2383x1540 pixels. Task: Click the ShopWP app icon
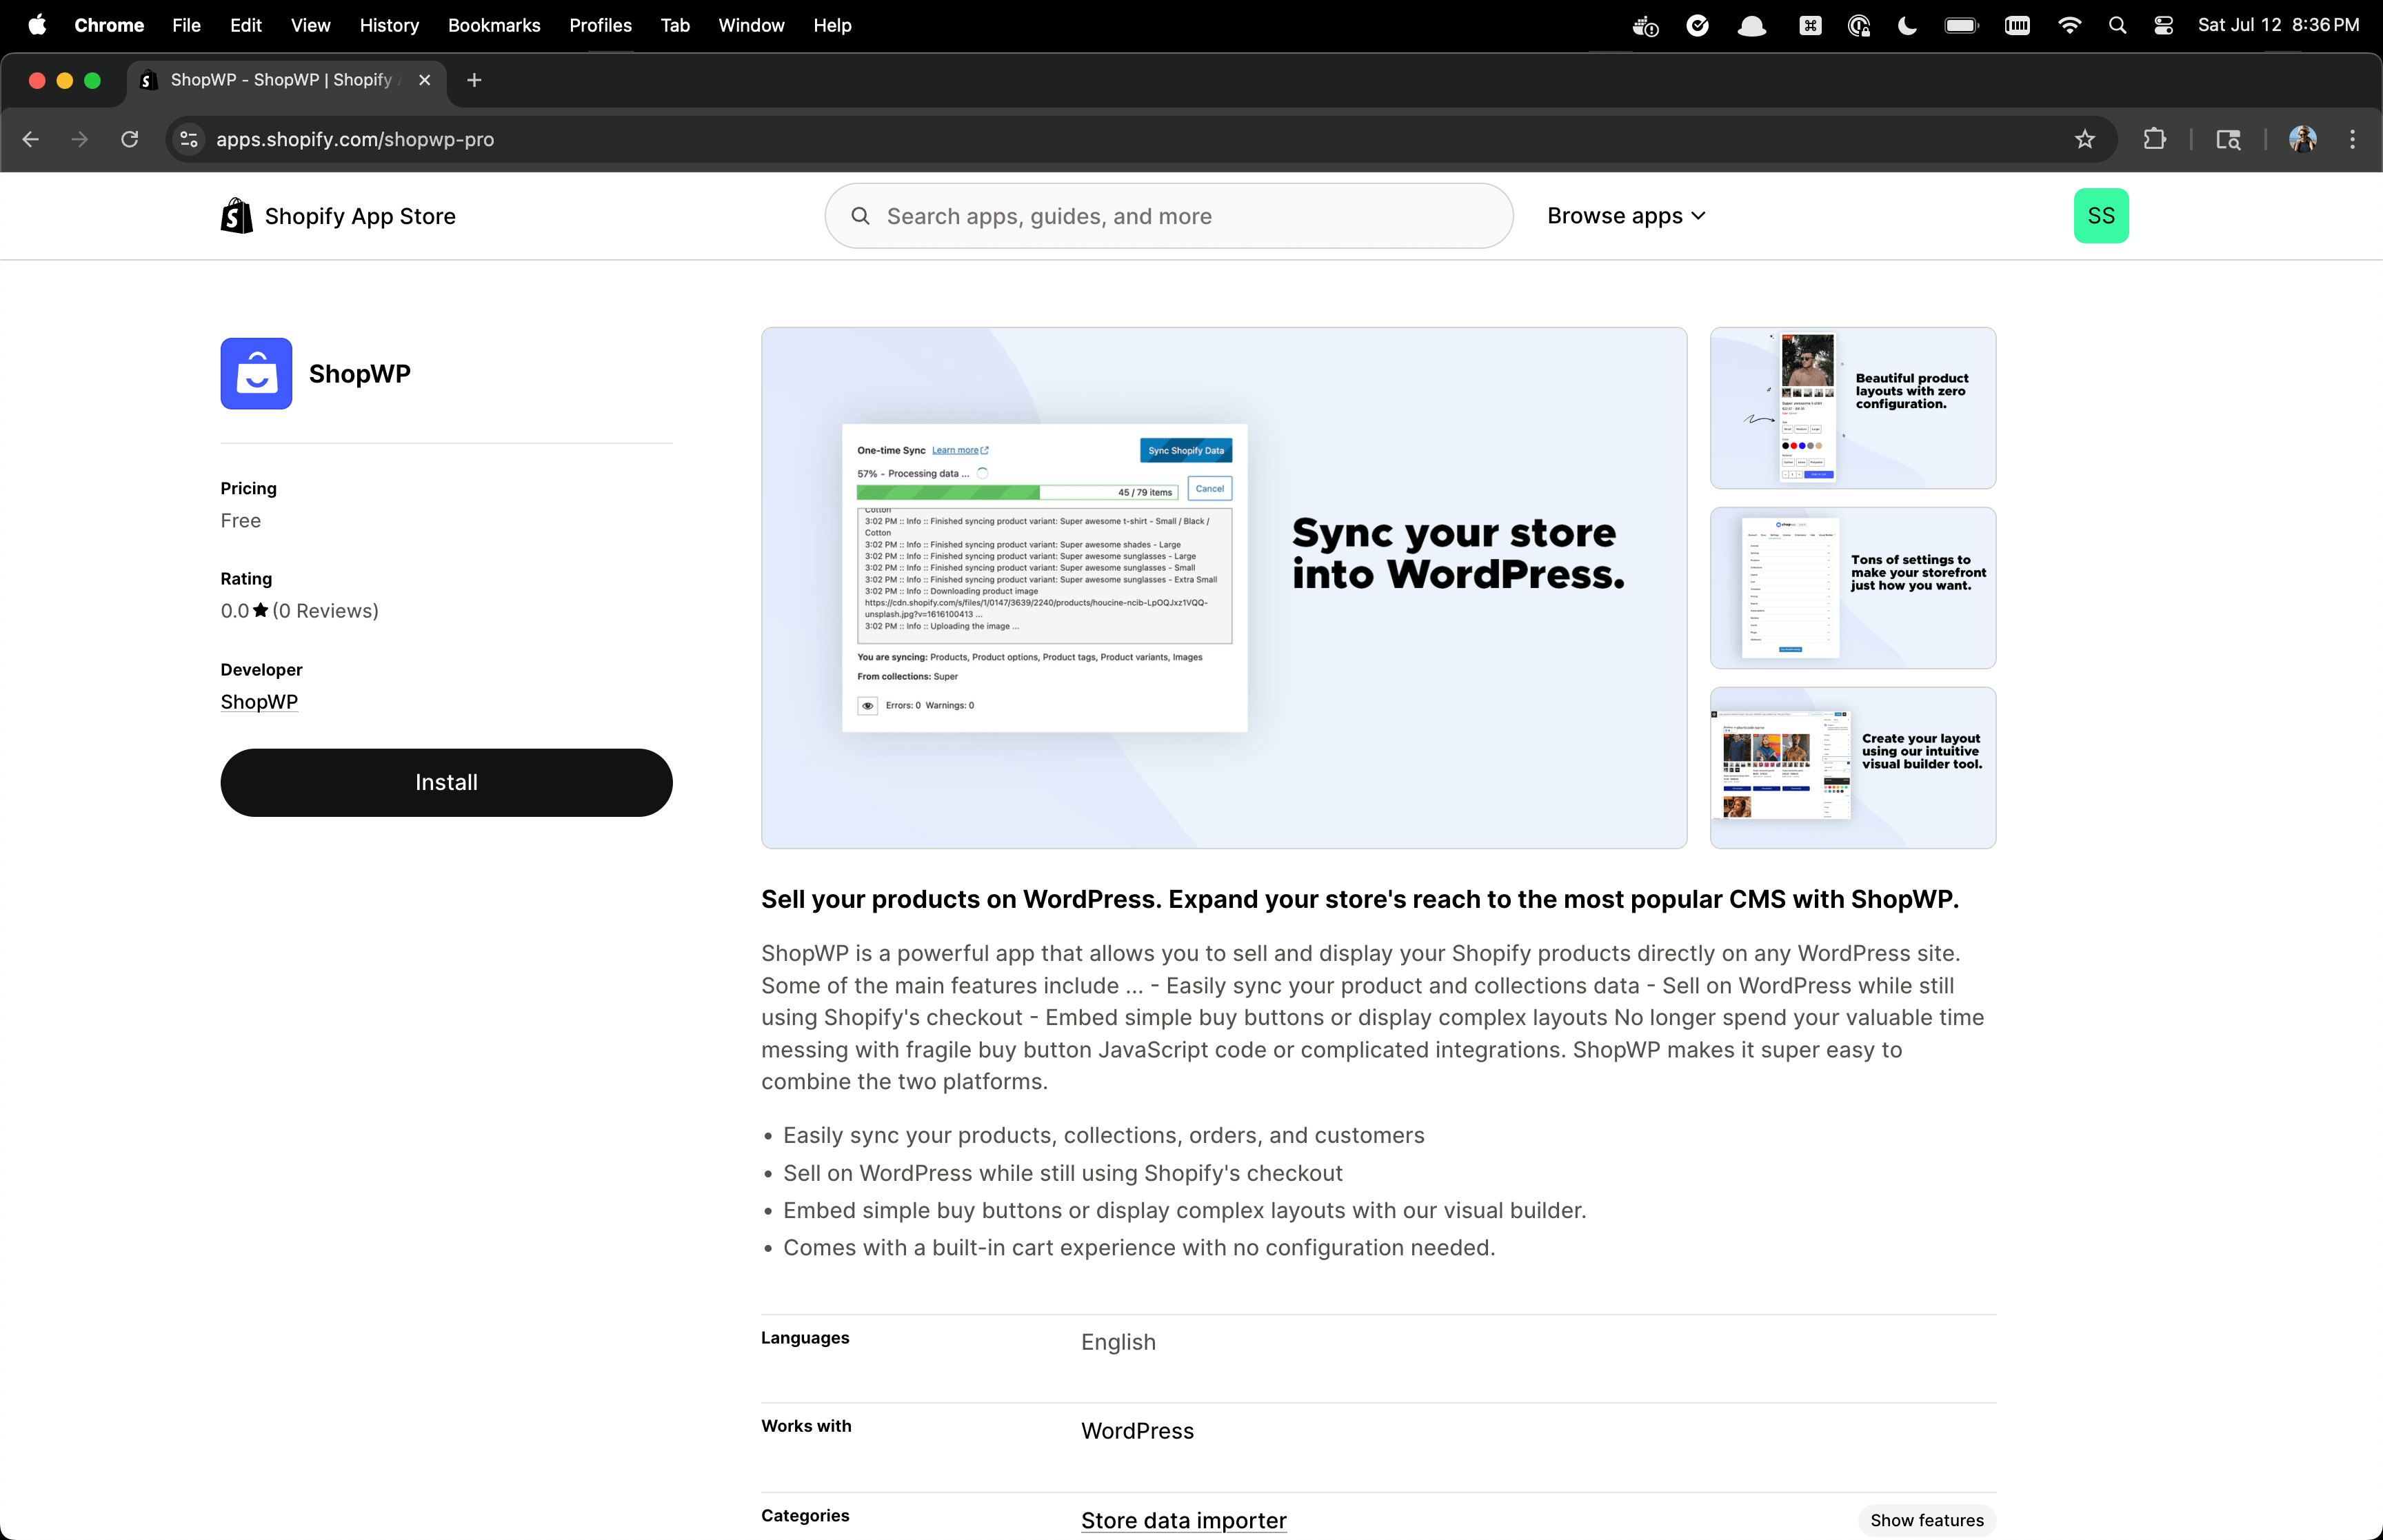[256, 373]
